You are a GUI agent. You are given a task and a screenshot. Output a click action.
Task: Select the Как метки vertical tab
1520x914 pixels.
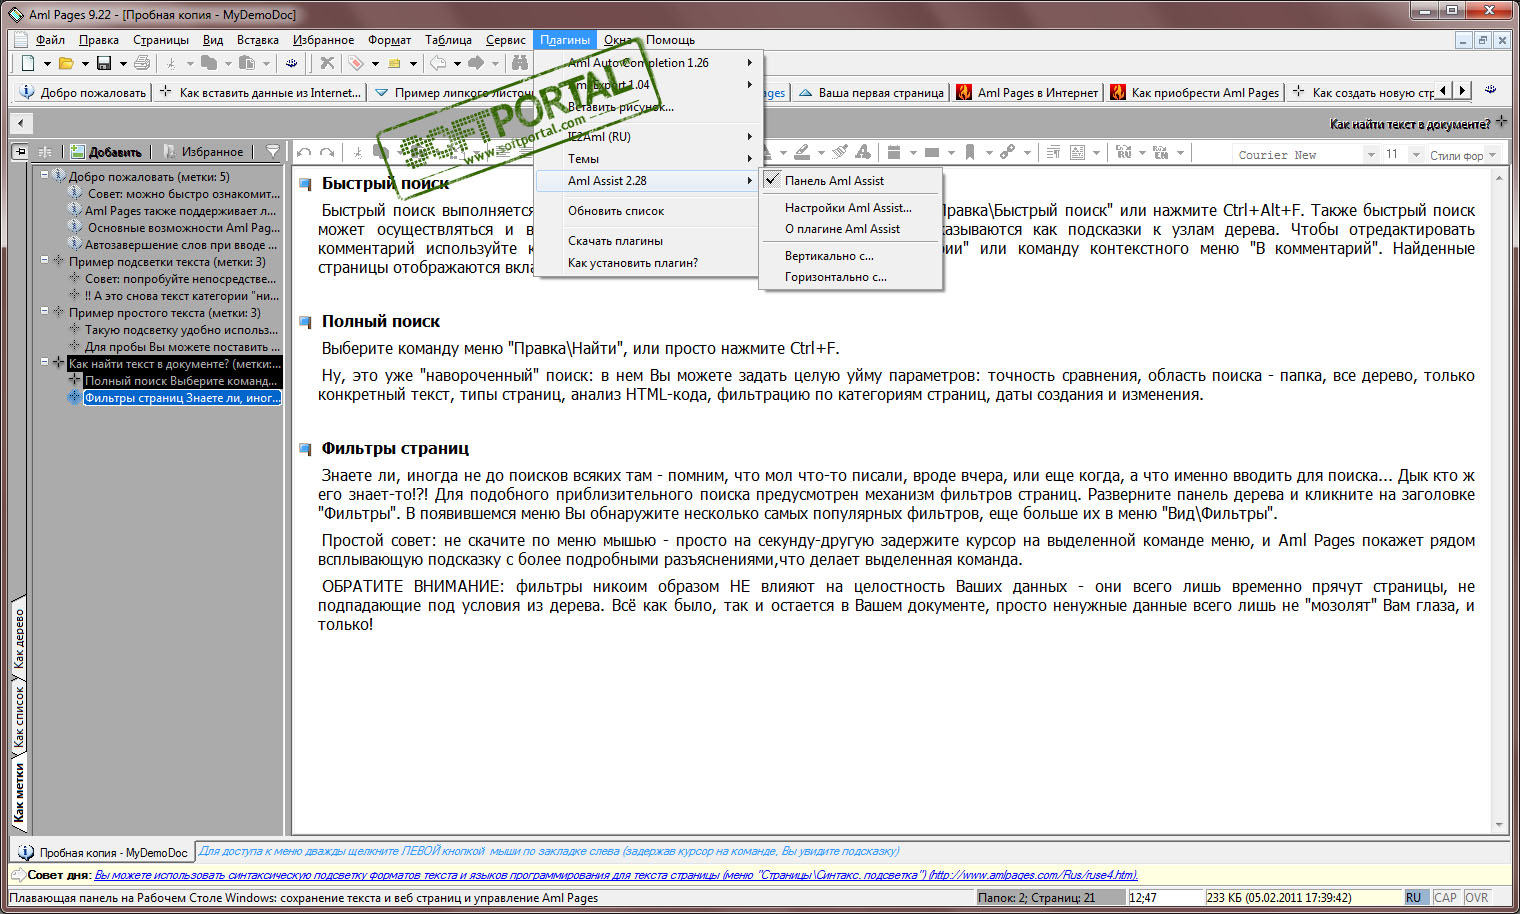coord(18,794)
